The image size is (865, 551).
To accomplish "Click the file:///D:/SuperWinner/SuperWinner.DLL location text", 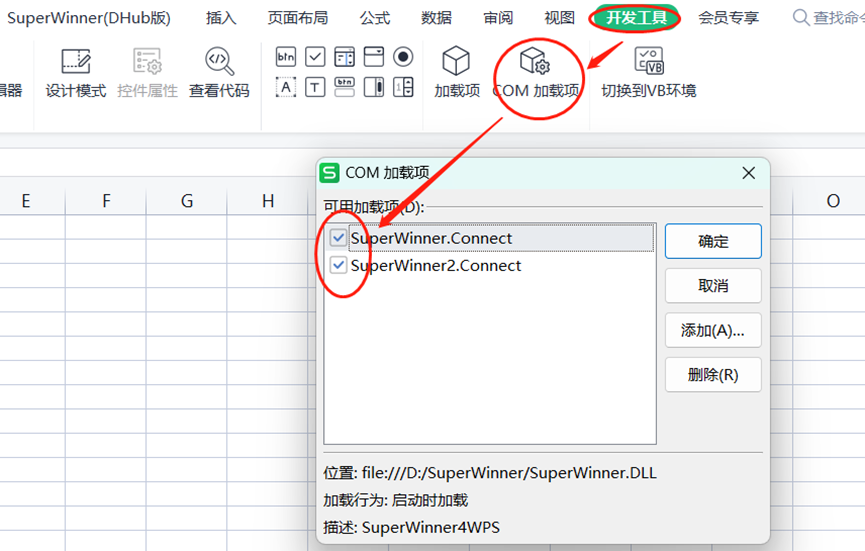I will tap(509, 473).
